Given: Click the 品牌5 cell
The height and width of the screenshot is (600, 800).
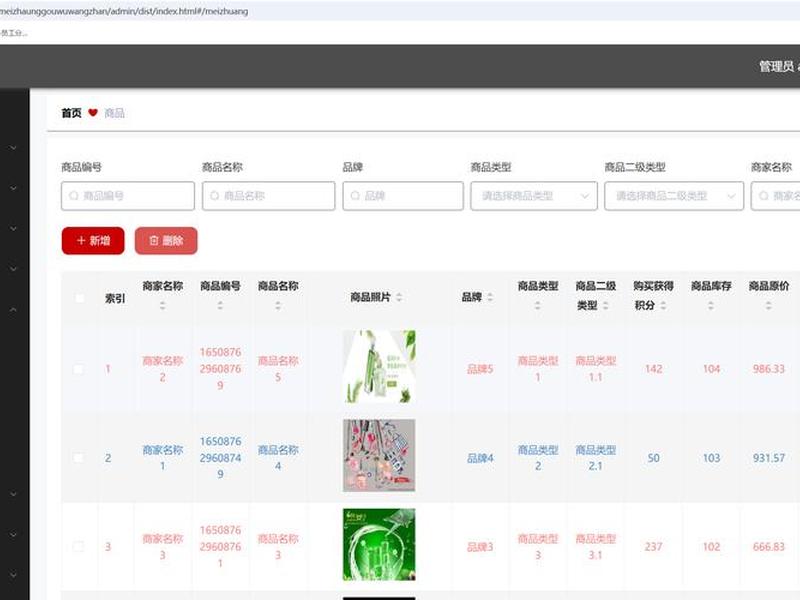Looking at the screenshot, I should (480, 369).
